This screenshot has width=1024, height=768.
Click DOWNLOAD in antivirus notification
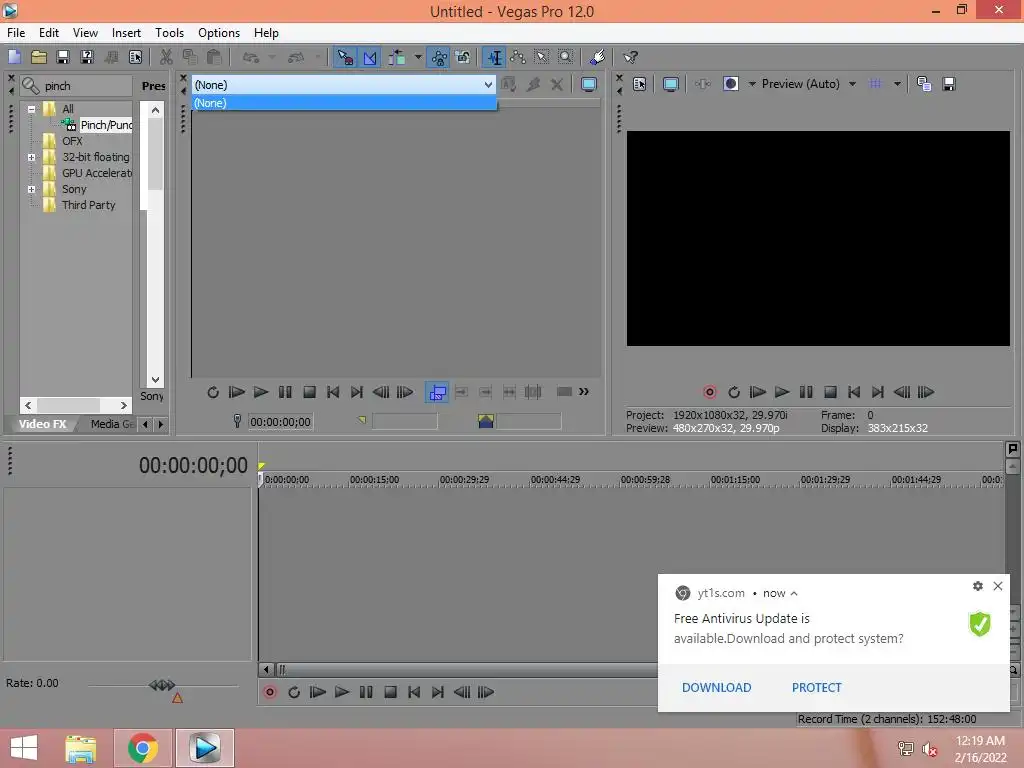716,688
